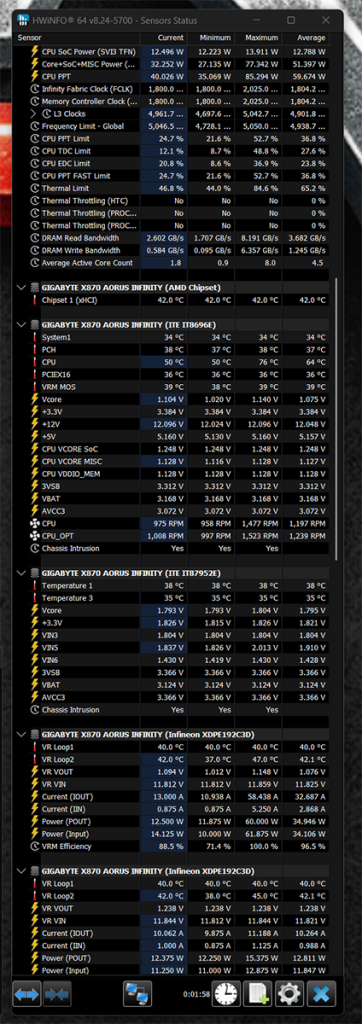Open sensor settings gear icon
The image size is (362, 1024).
[288, 995]
